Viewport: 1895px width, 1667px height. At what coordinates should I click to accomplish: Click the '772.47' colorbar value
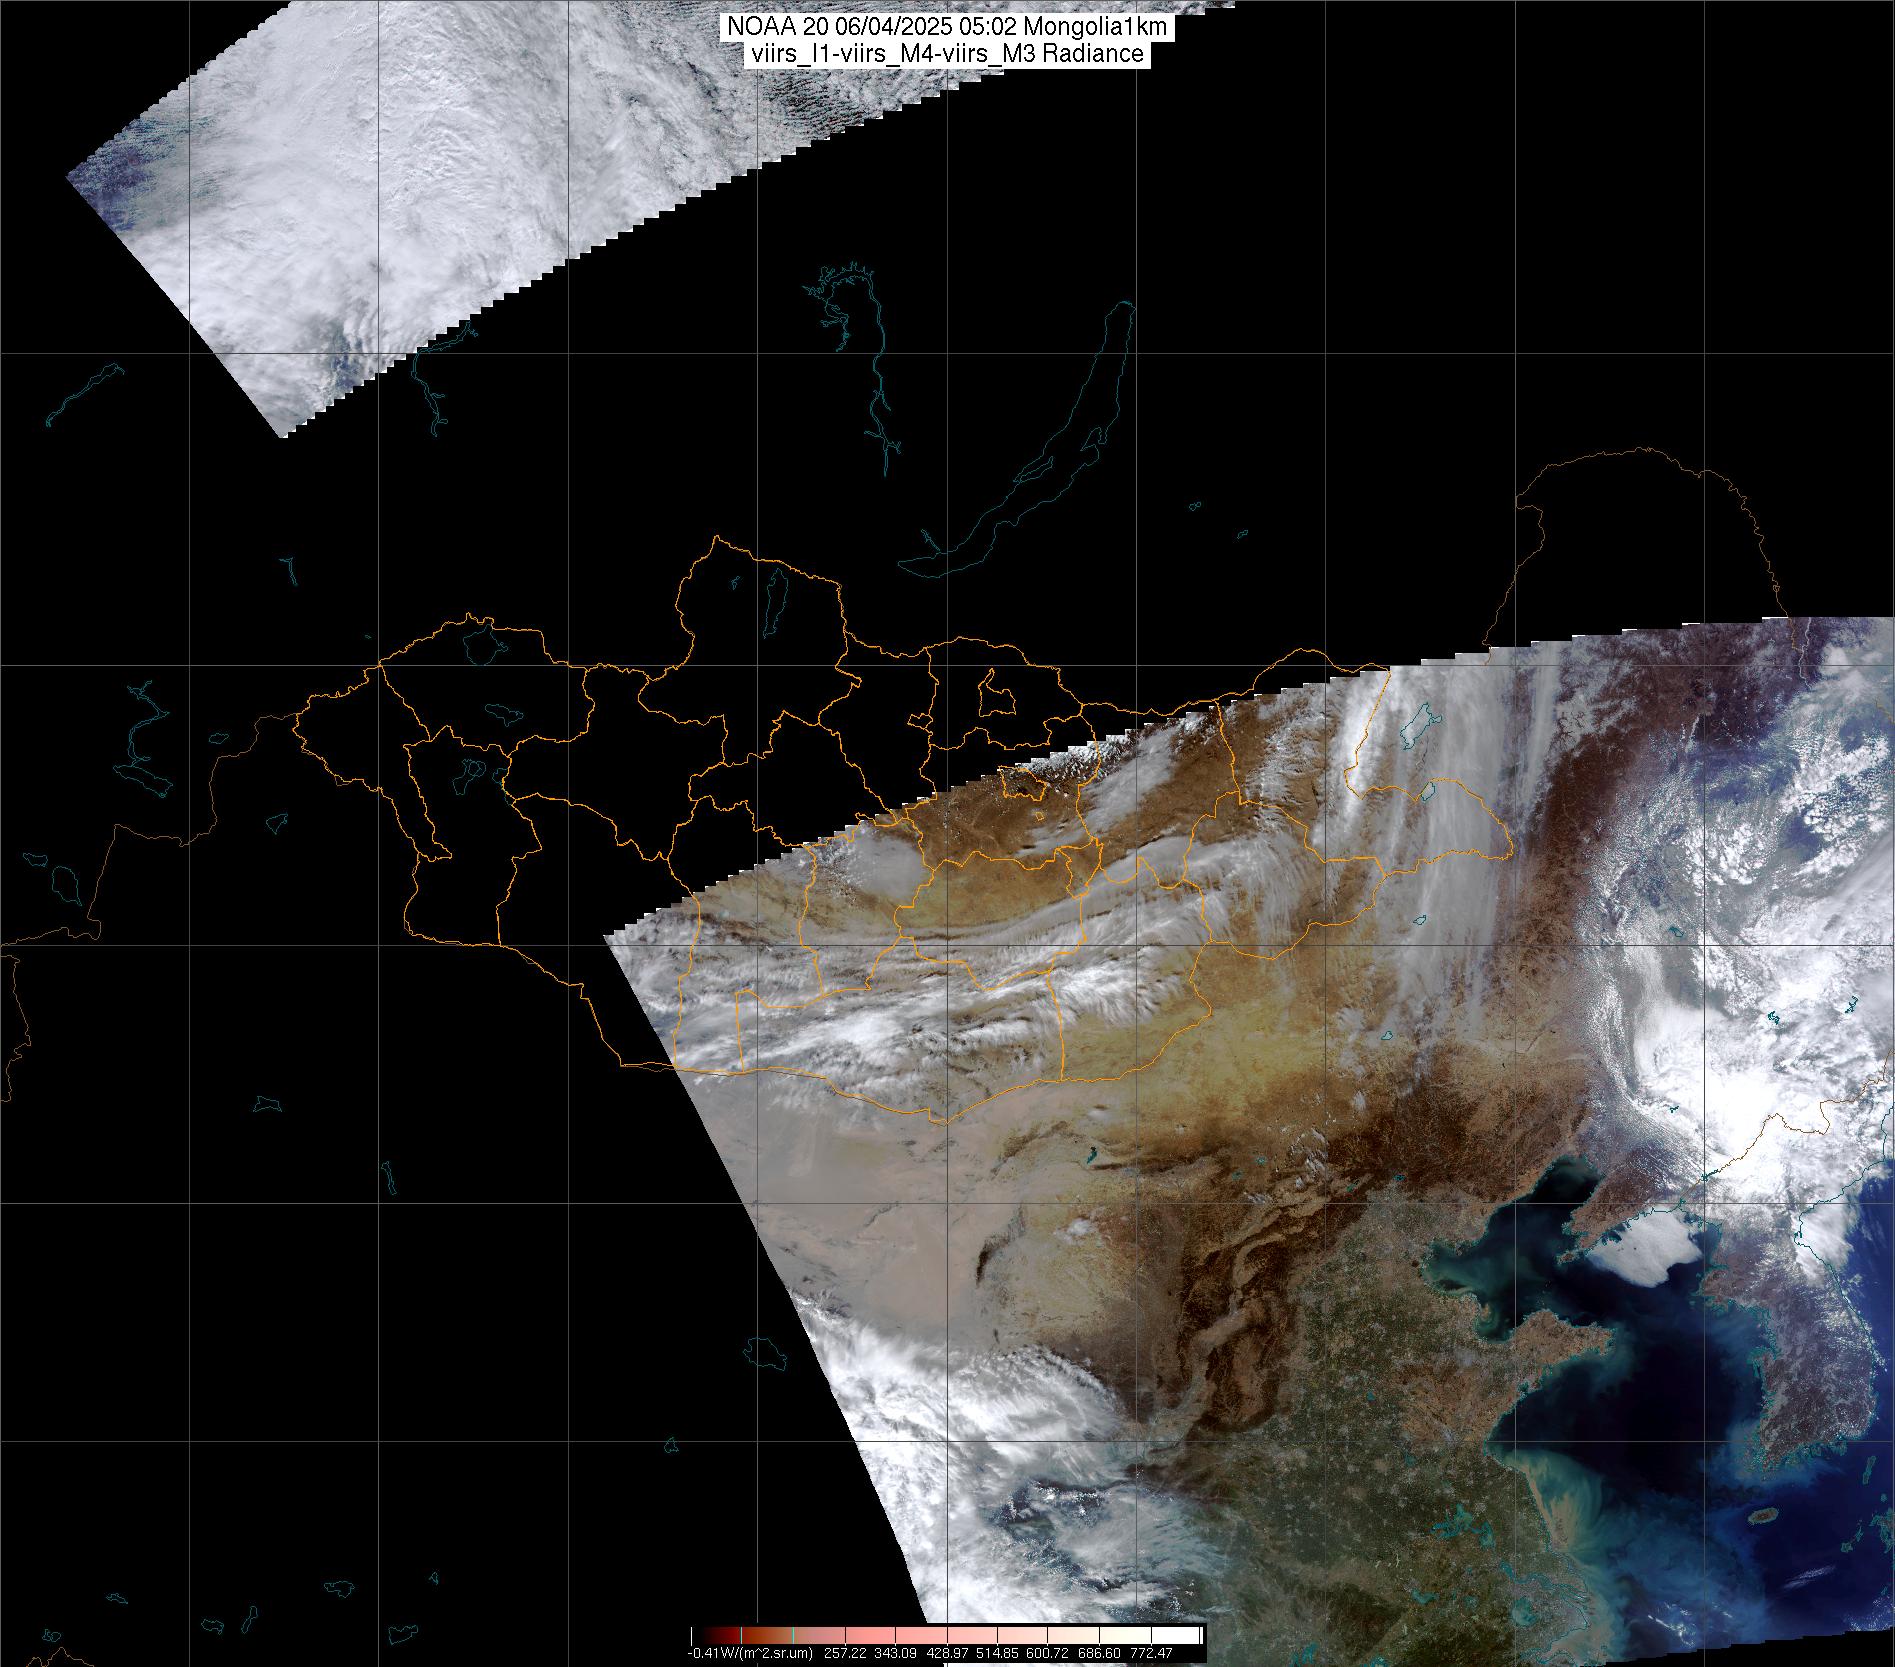(1151, 1653)
